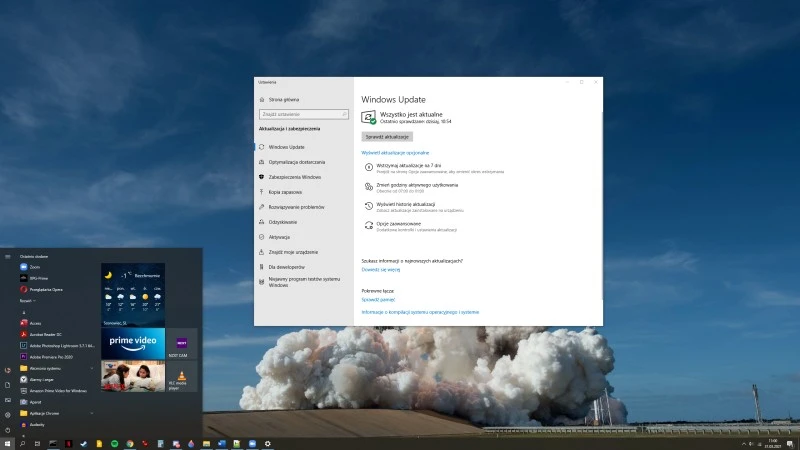Go to Kopia zapasowa settings

[x=281, y=192]
